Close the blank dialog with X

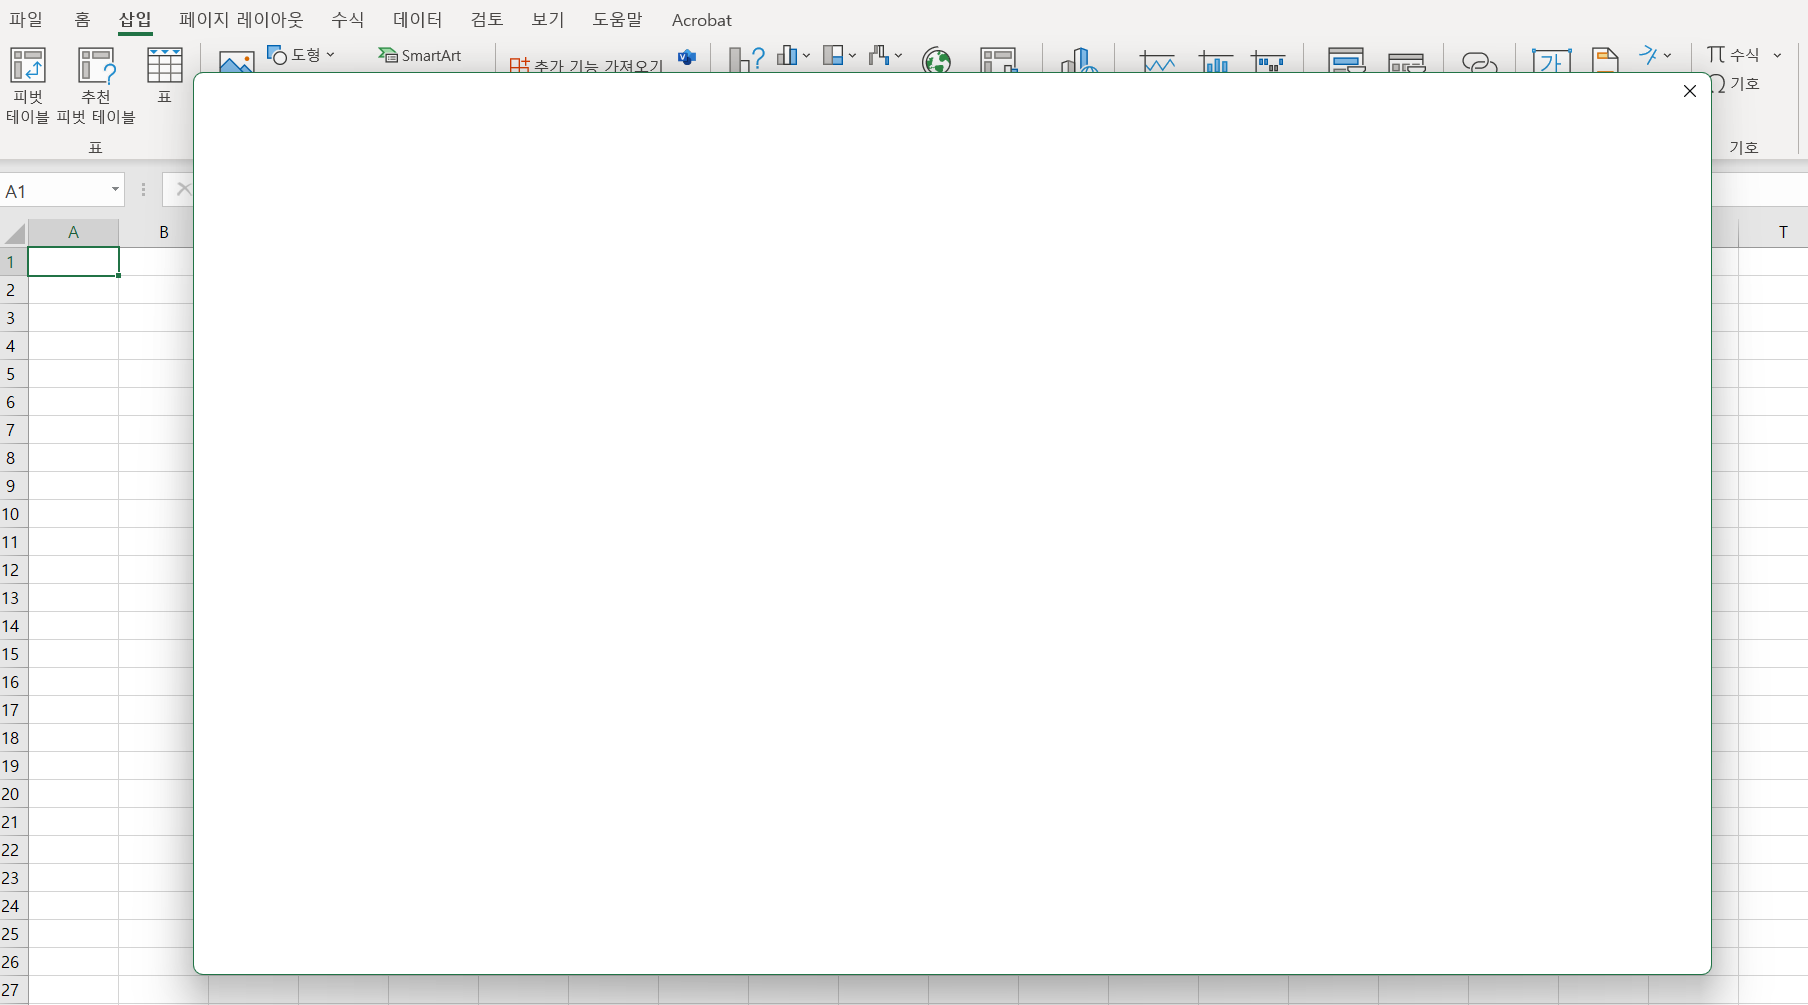coord(1690,91)
